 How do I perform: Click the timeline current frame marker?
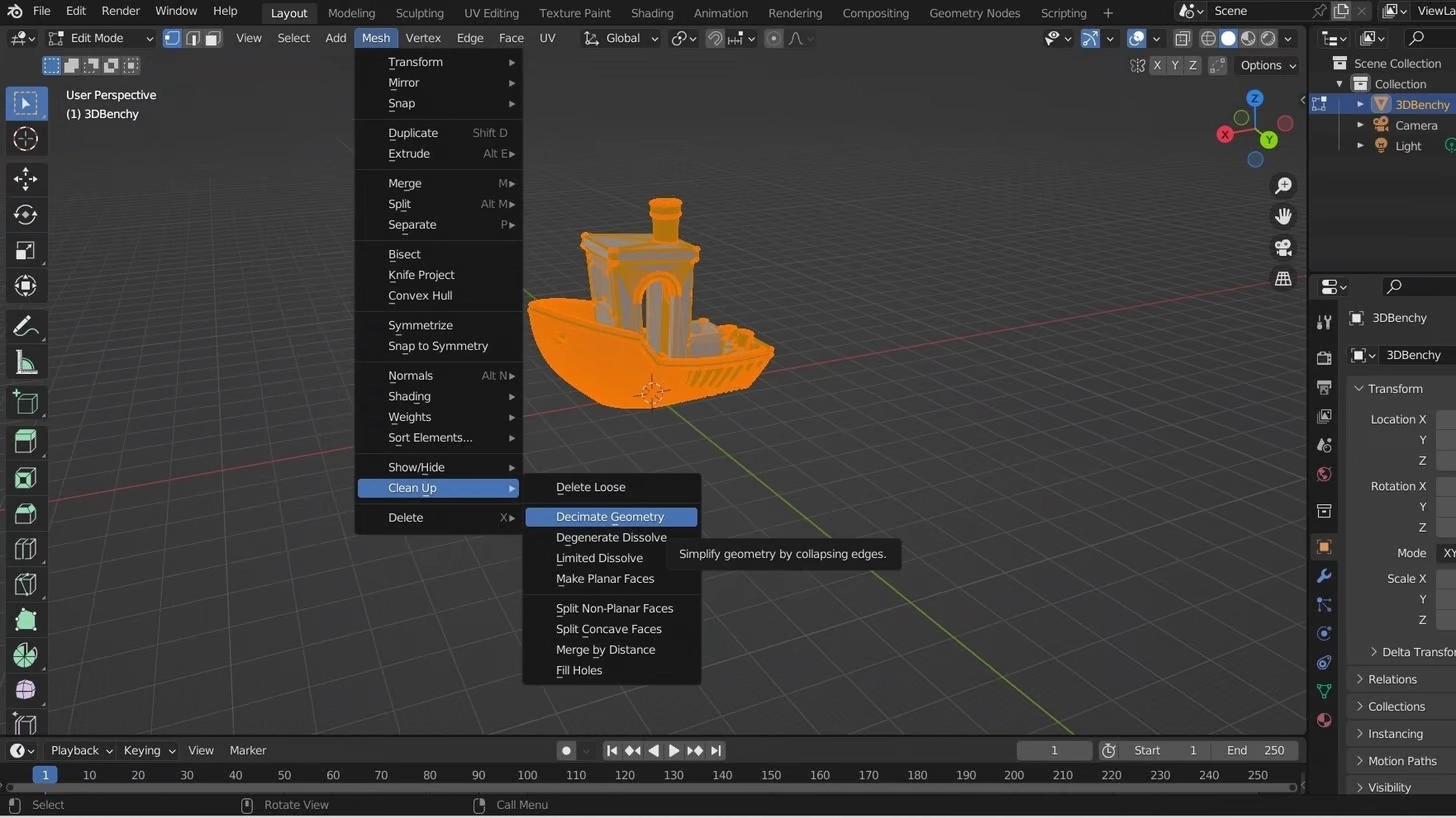point(44,775)
